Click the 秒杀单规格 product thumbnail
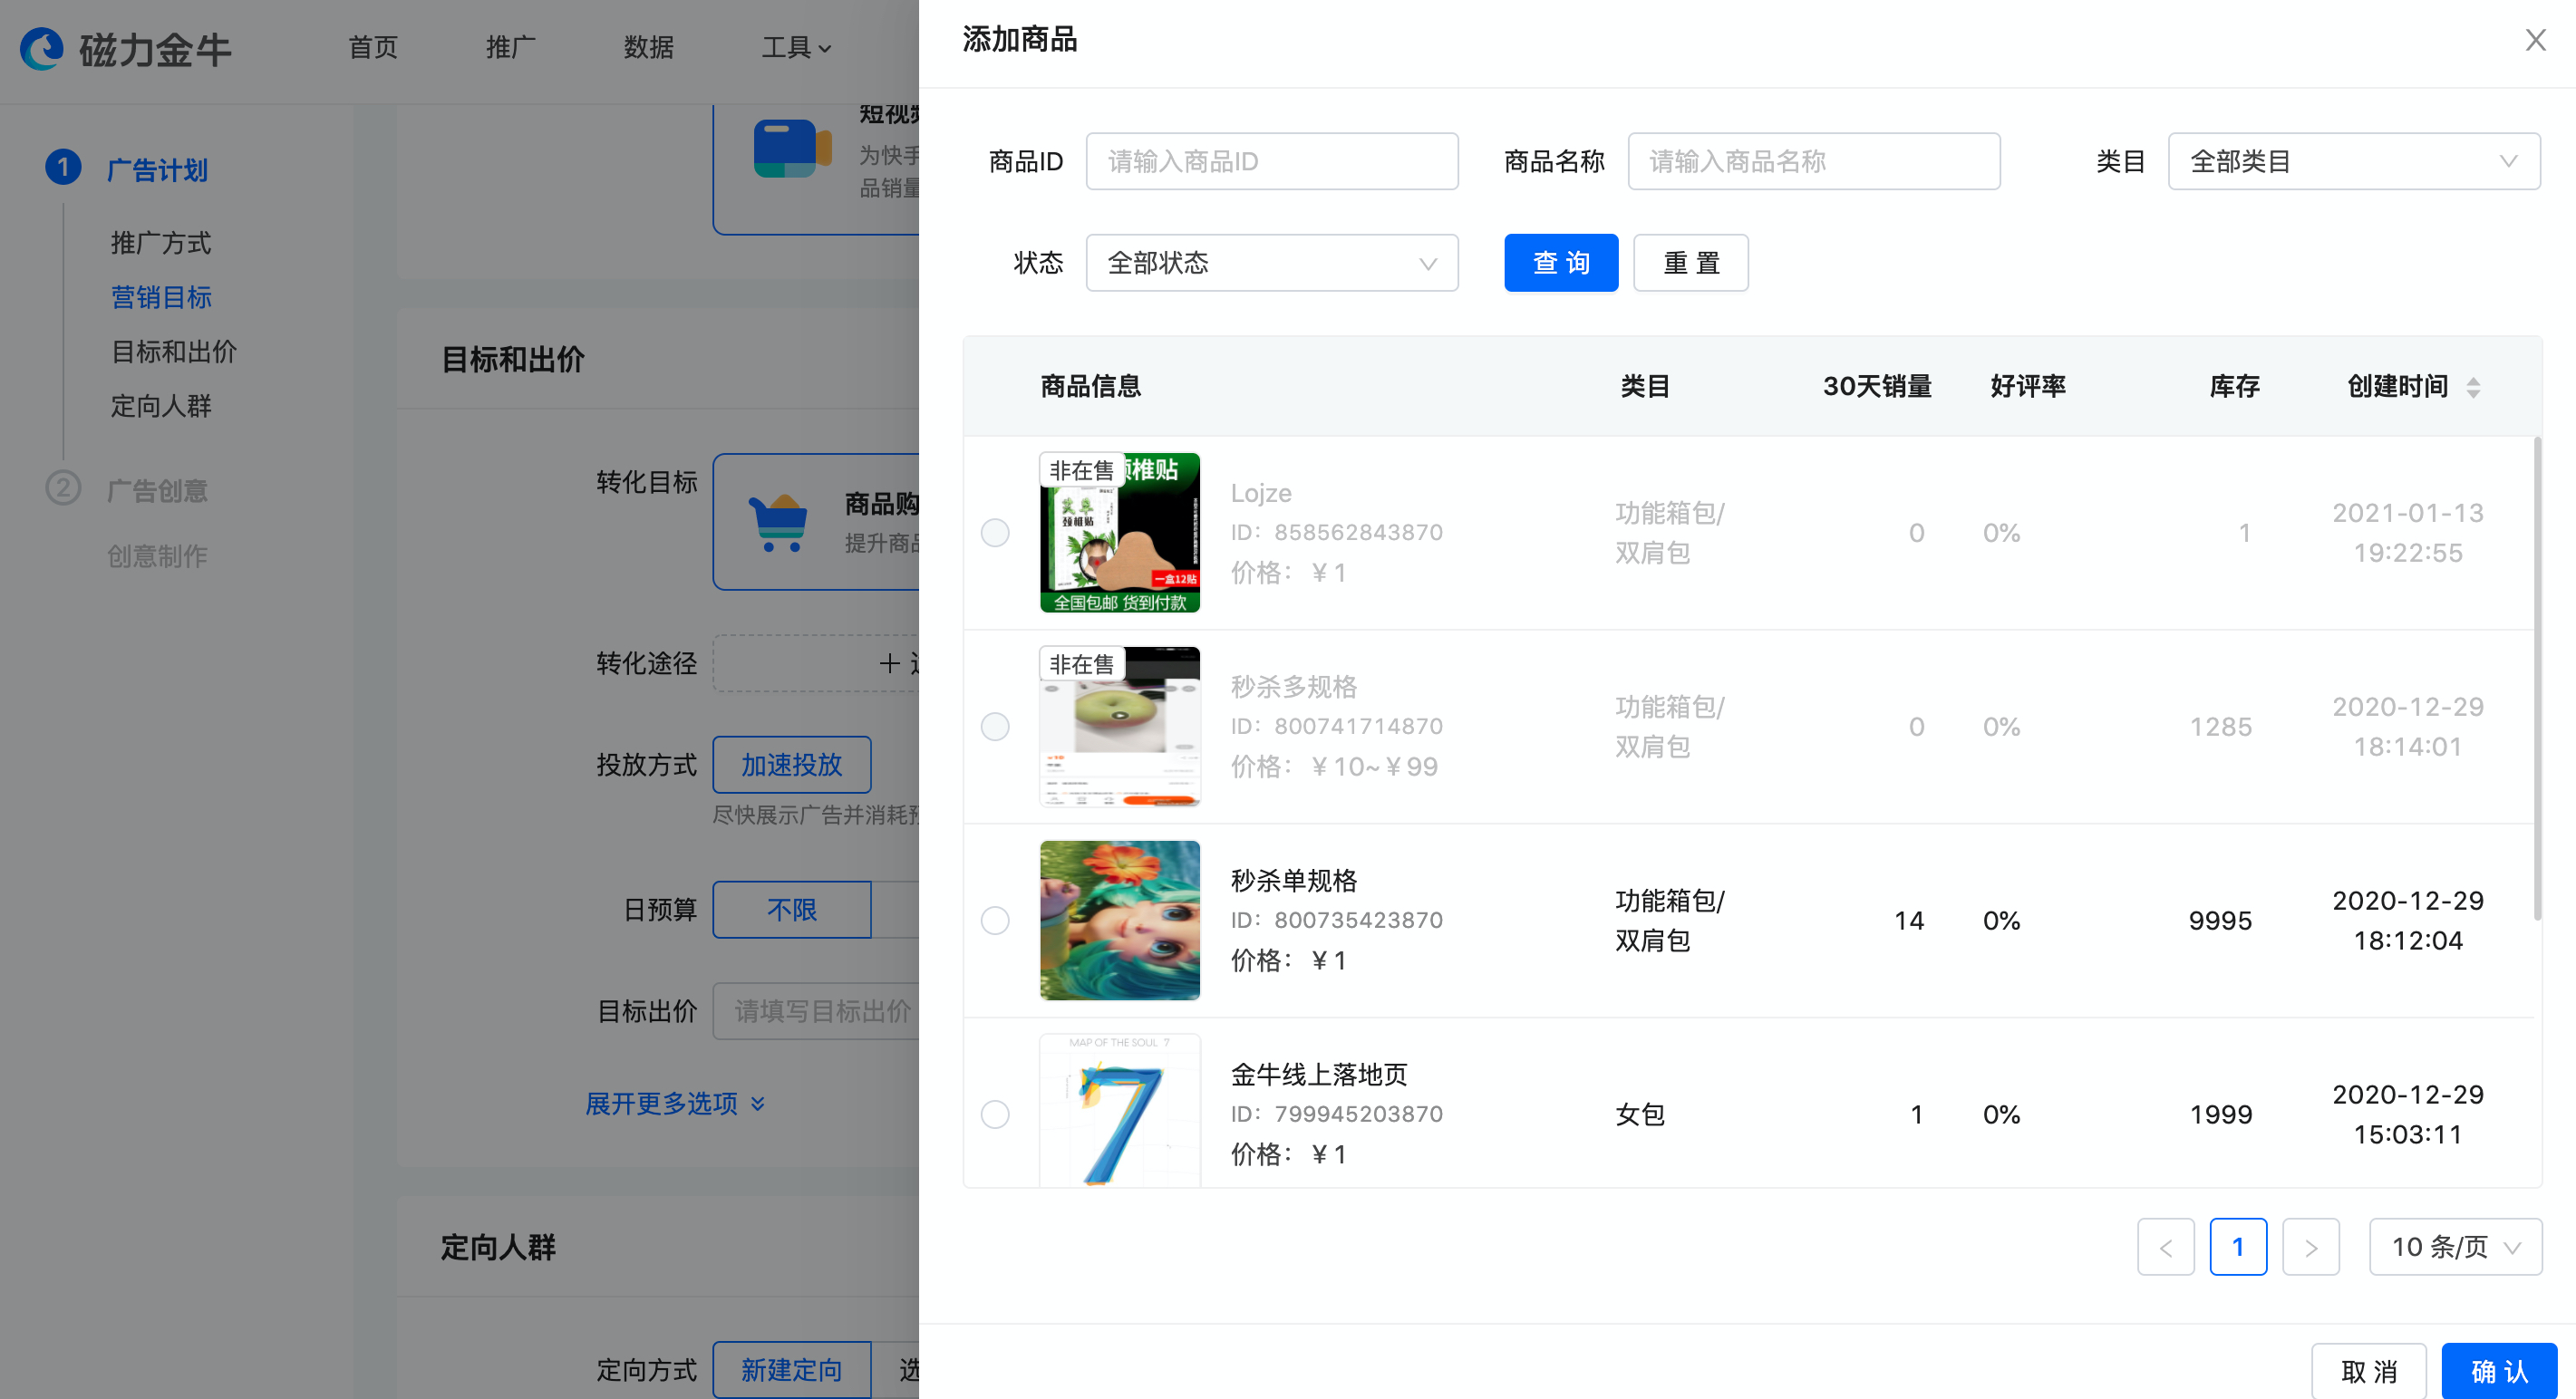The height and width of the screenshot is (1399, 2576). pyautogui.click(x=1120, y=921)
